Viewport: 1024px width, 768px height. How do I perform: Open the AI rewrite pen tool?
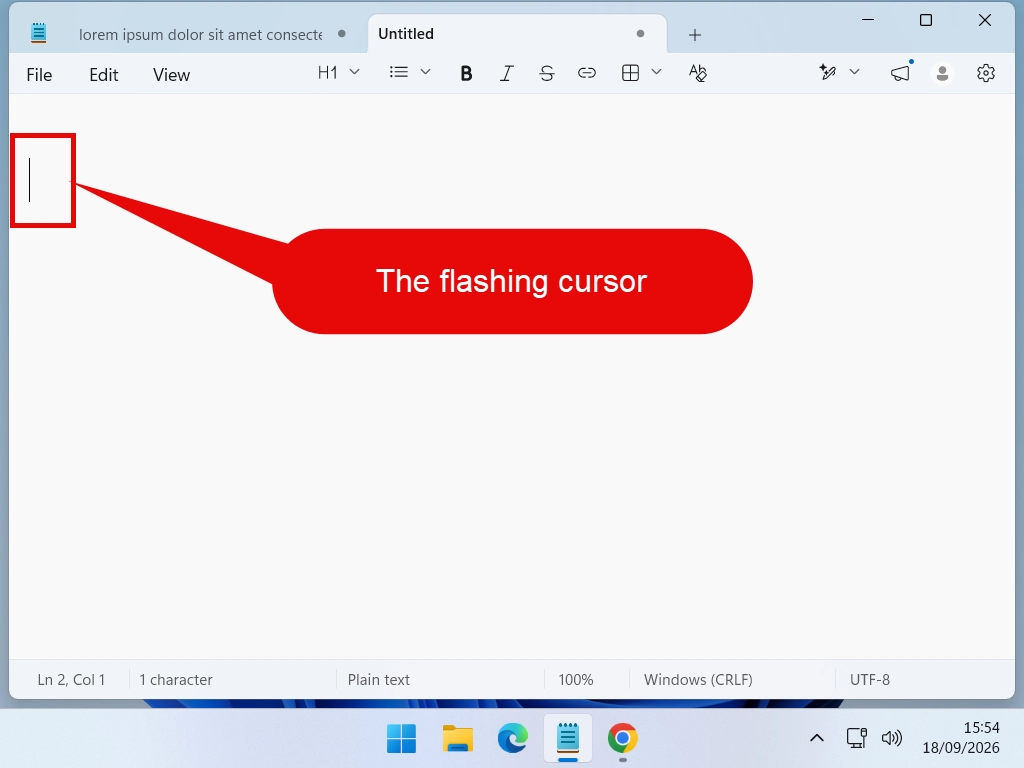(827, 72)
